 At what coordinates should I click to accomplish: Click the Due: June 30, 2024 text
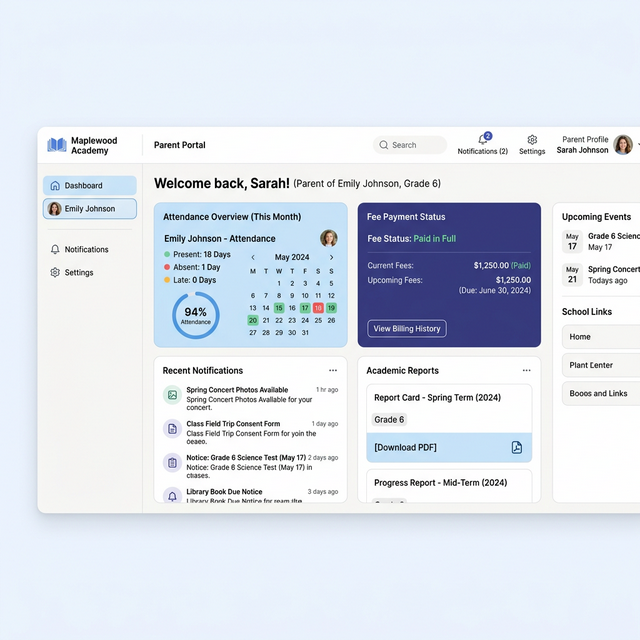point(495,290)
